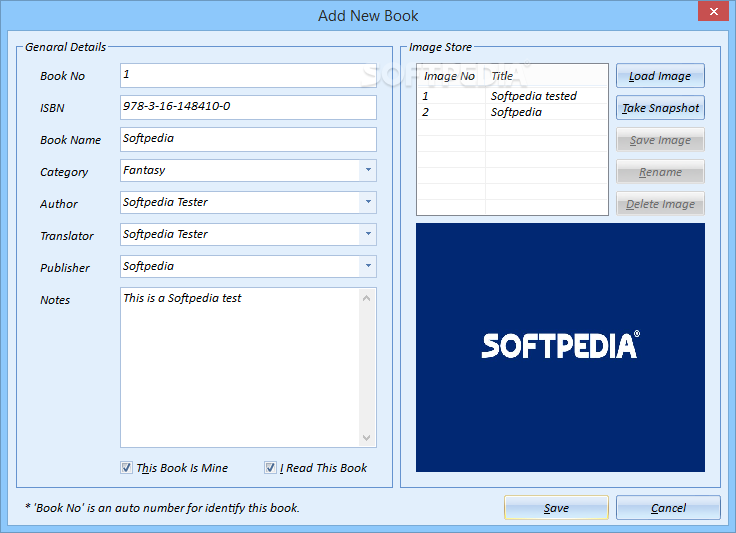Click the Notes scrollbar up arrow
This screenshot has width=736, height=533.
coord(367,298)
